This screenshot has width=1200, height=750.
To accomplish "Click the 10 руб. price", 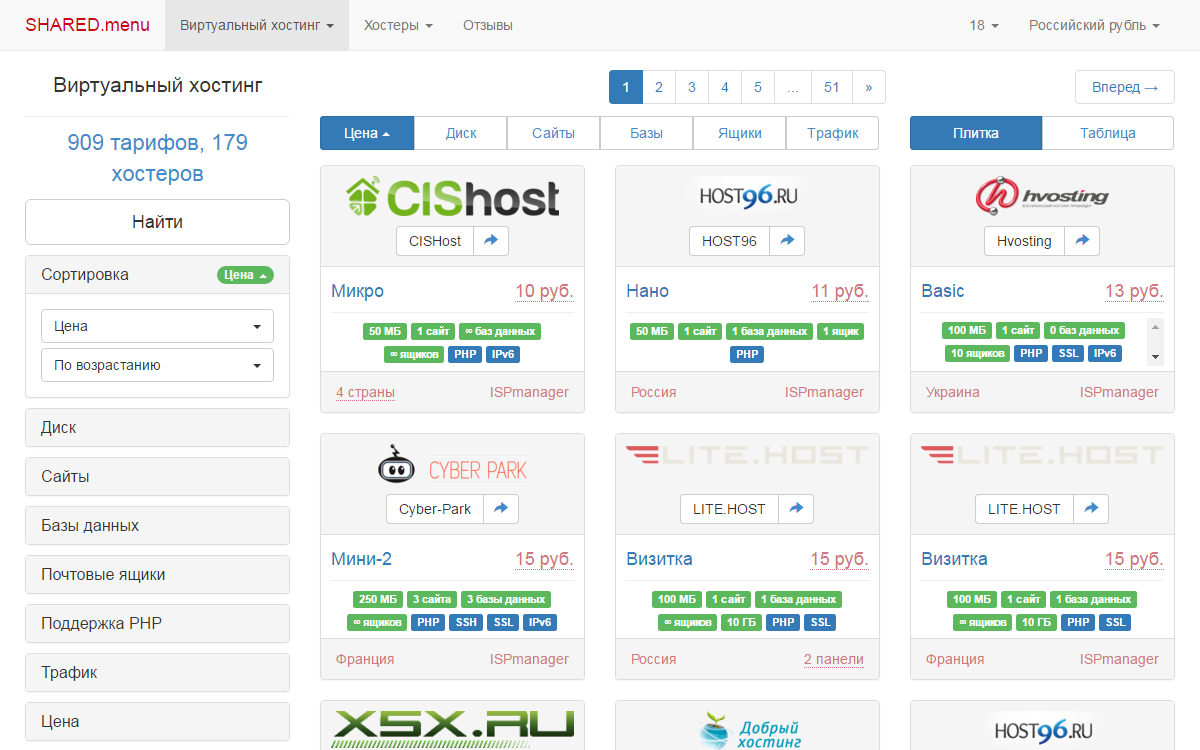I will (545, 291).
